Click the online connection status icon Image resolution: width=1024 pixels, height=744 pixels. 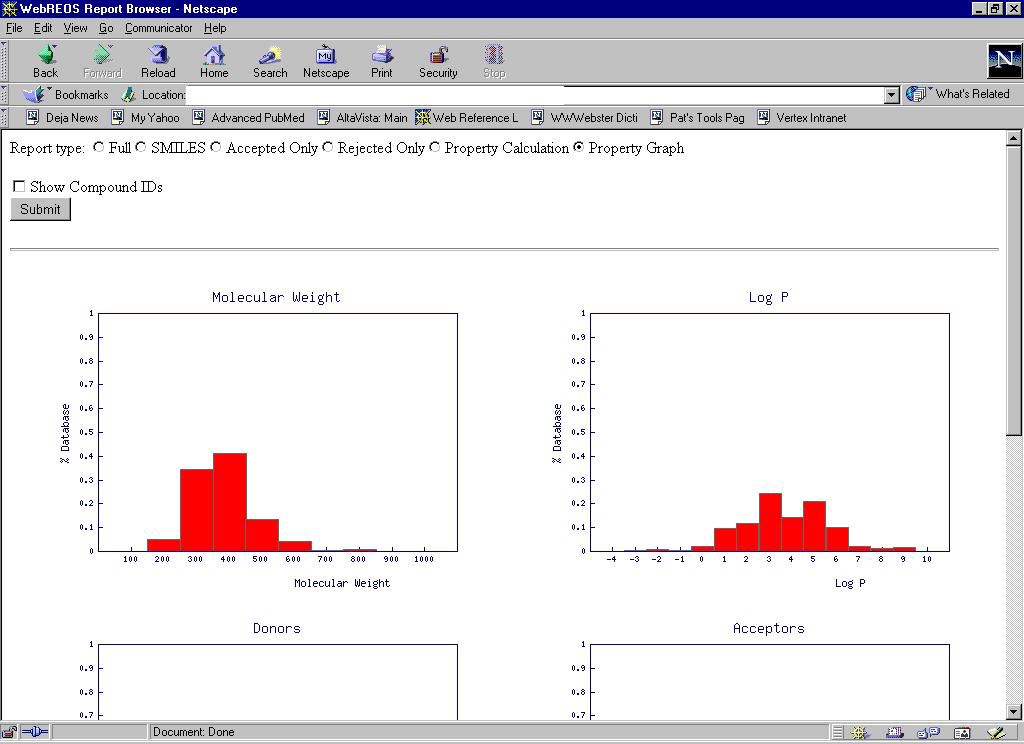tap(35, 732)
